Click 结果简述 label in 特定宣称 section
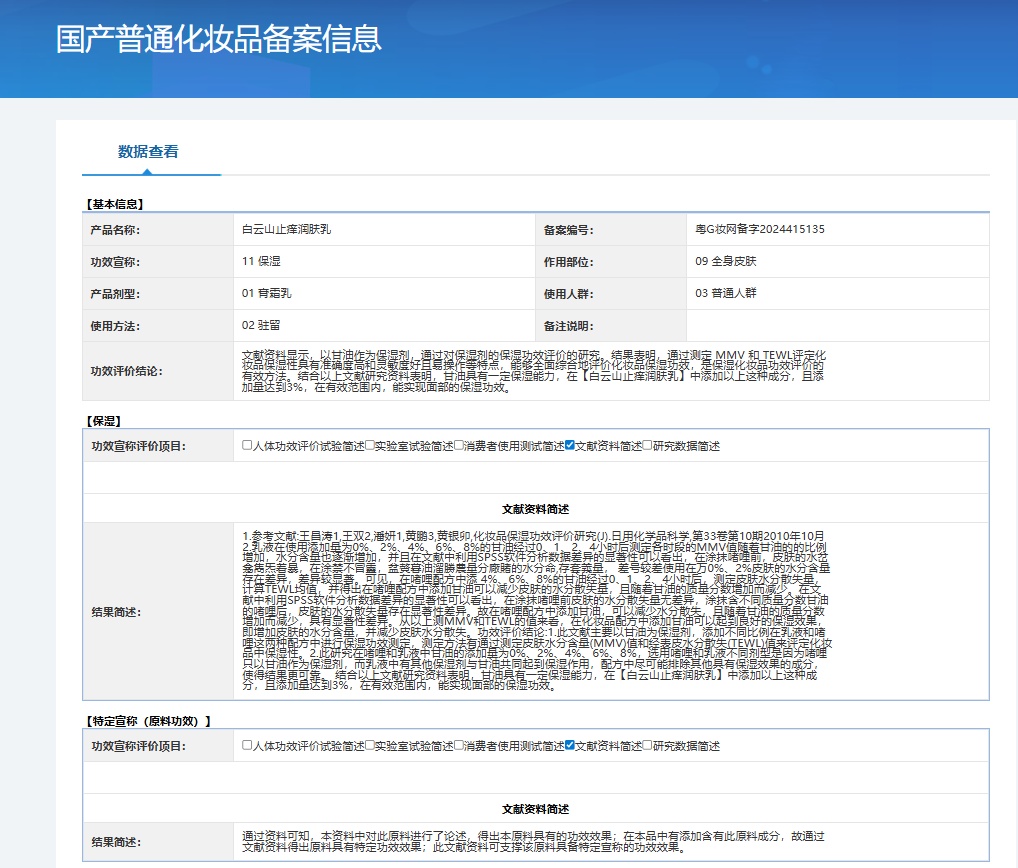Image resolution: width=1018 pixels, height=868 pixels. (116, 842)
